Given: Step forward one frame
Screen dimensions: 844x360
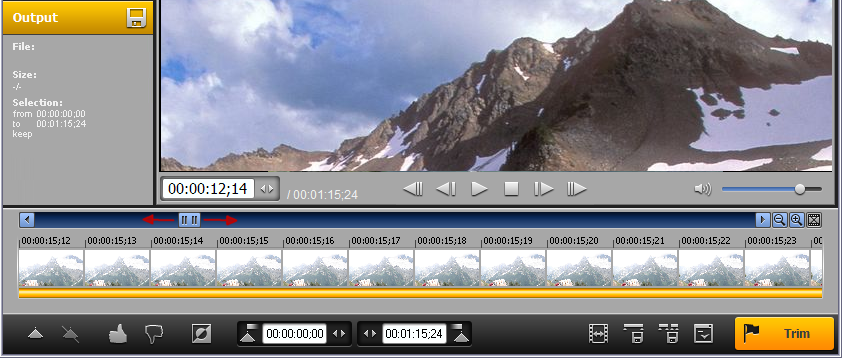Looking at the screenshot, I should coord(544,189).
